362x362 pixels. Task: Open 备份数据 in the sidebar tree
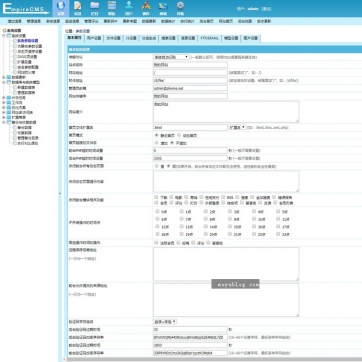coord(25,128)
